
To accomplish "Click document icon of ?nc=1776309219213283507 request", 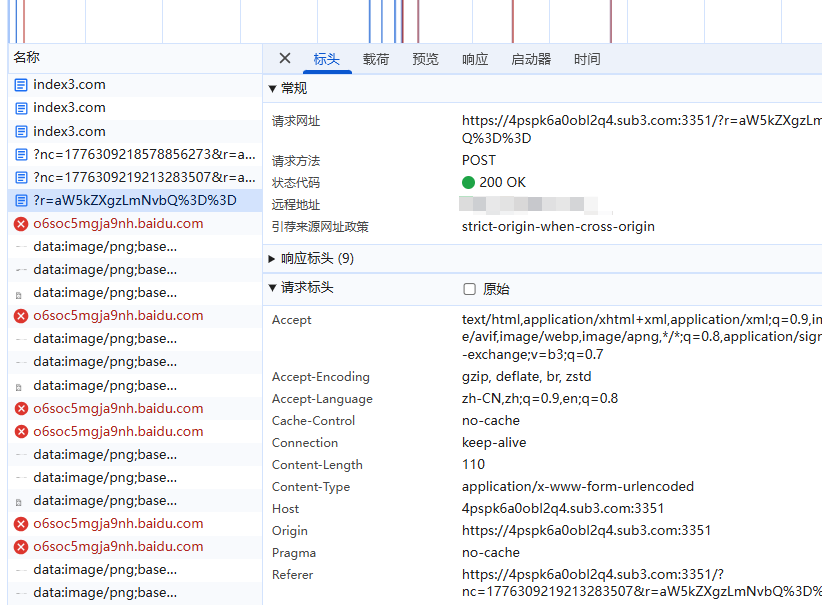I will tap(21, 177).
